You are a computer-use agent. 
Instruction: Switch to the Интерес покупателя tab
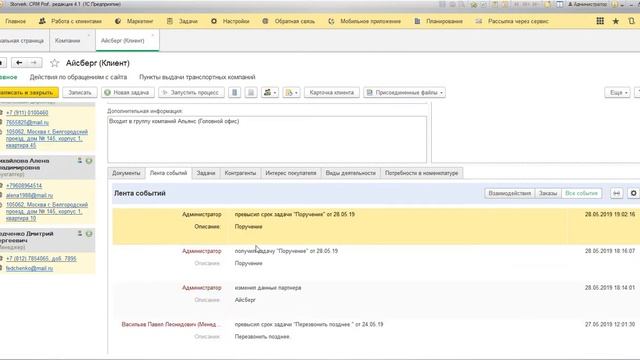(291, 173)
